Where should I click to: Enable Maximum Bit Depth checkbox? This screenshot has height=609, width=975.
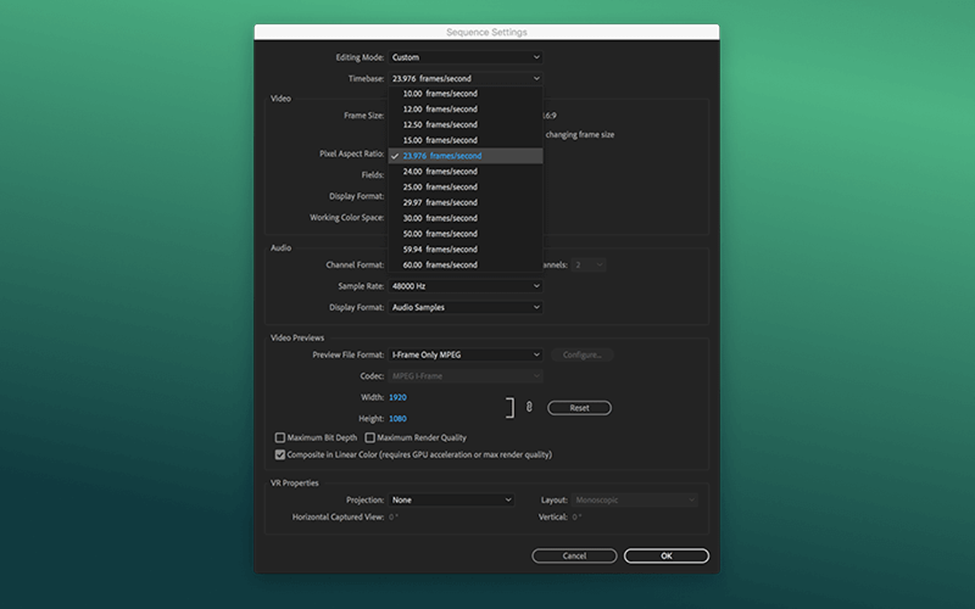[280, 438]
